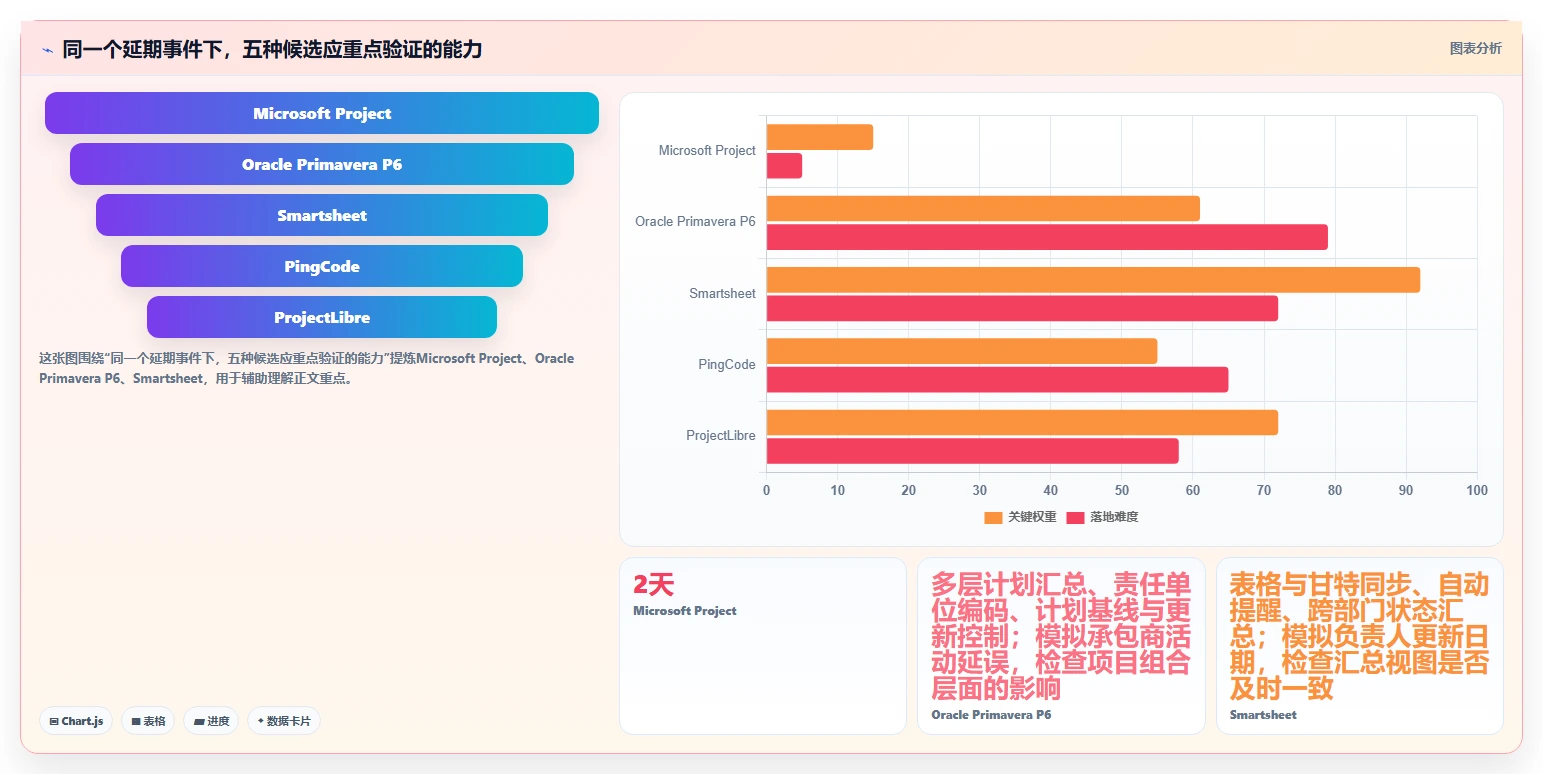Click the red ProjectLibre bar
Screen dimensions: 1543x774
coord(973,451)
